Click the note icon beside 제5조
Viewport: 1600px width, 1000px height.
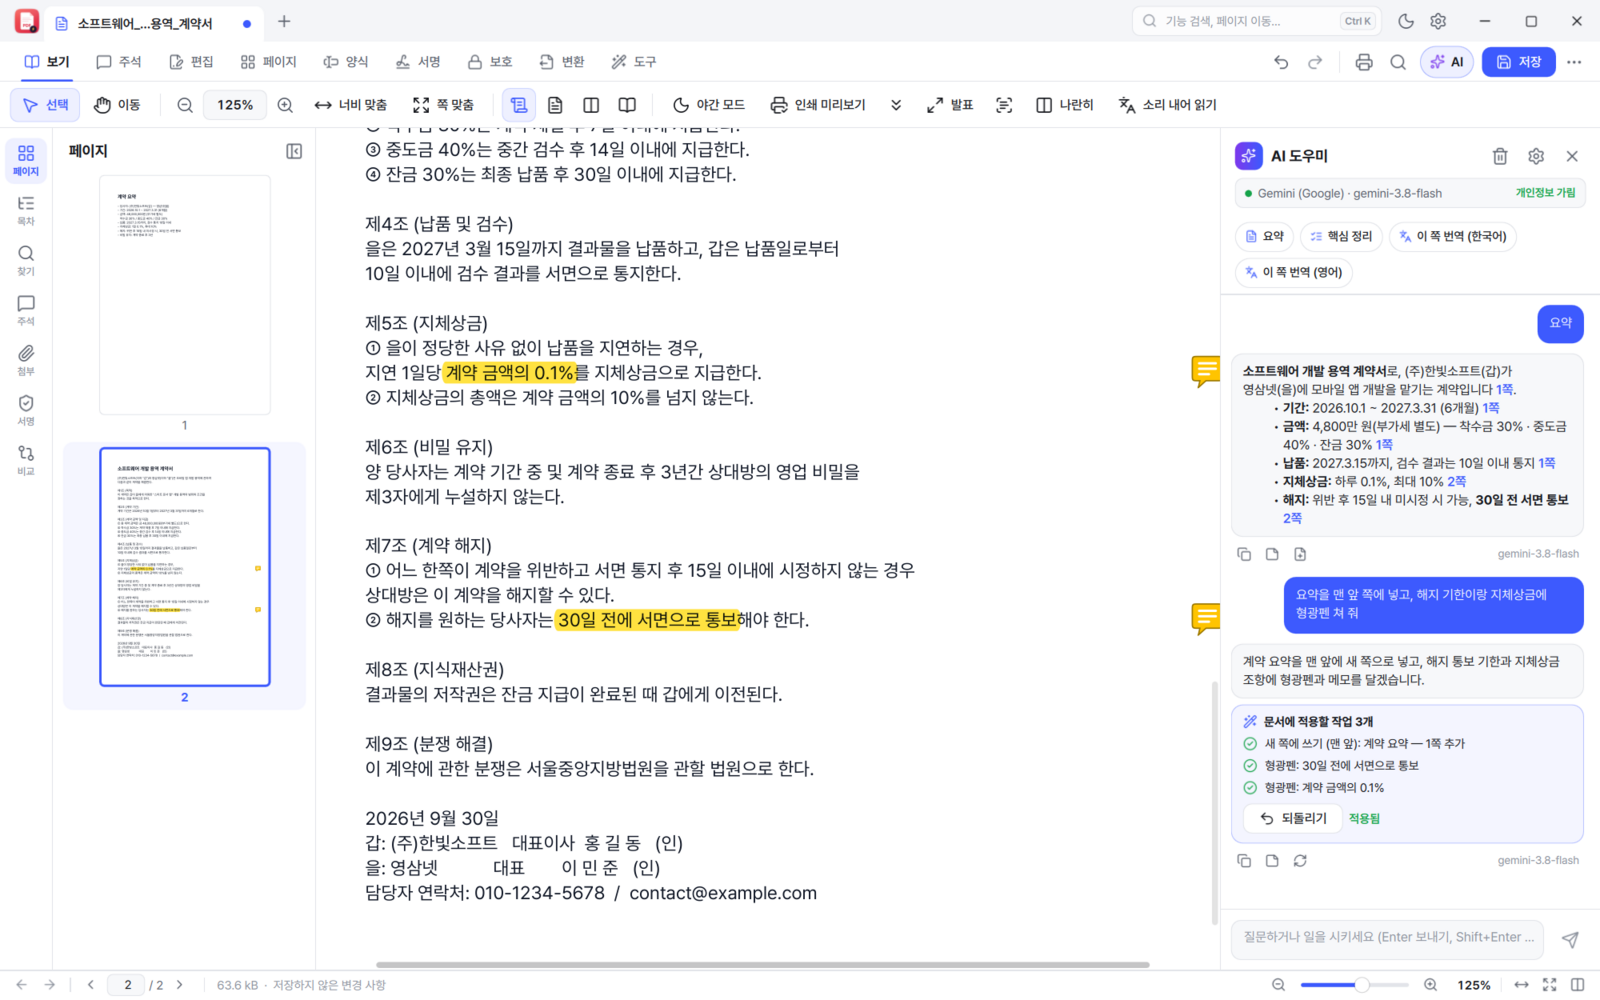1206,371
